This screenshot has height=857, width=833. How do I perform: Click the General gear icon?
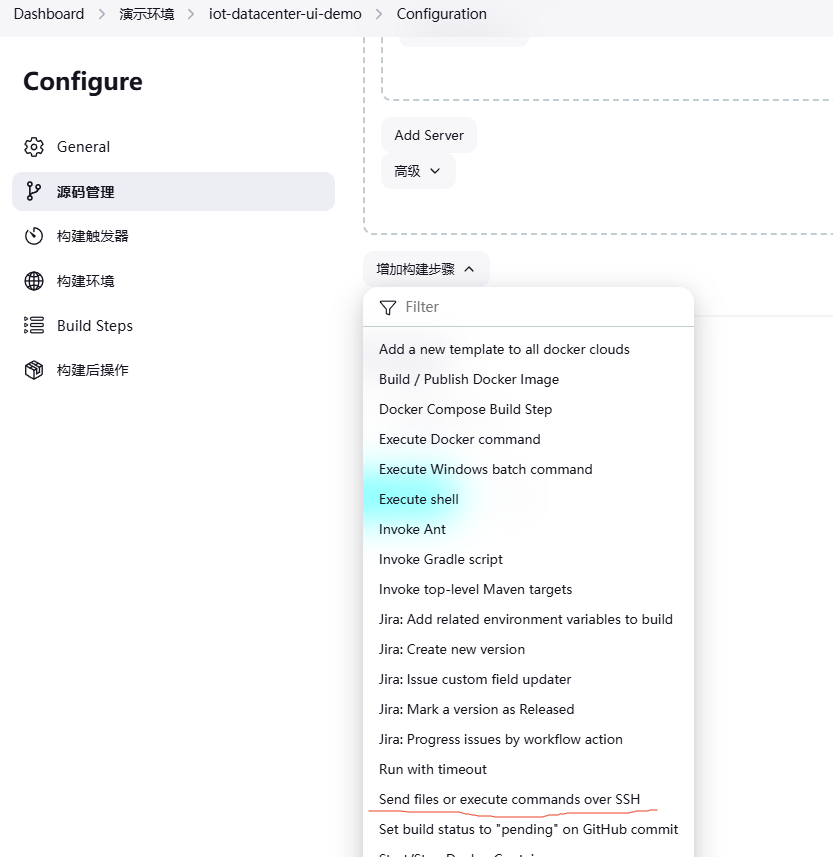34,147
